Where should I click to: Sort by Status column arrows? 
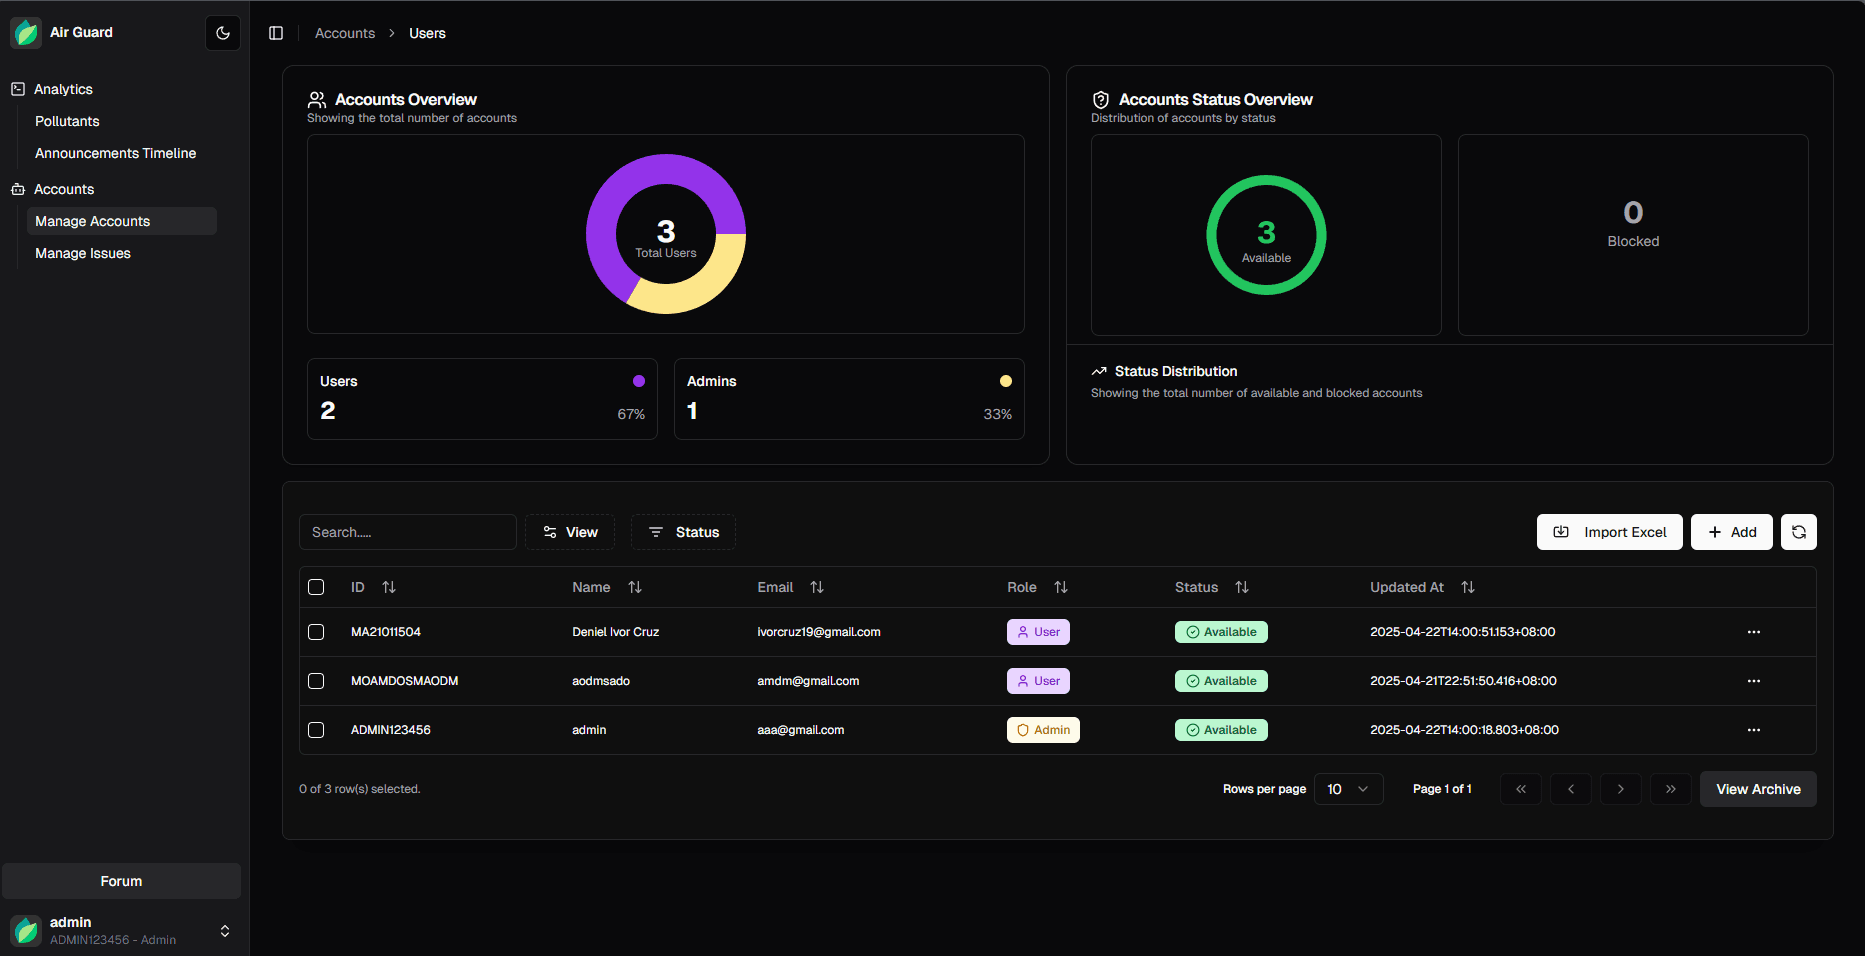pyautogui.click(x=1242, y=587)
